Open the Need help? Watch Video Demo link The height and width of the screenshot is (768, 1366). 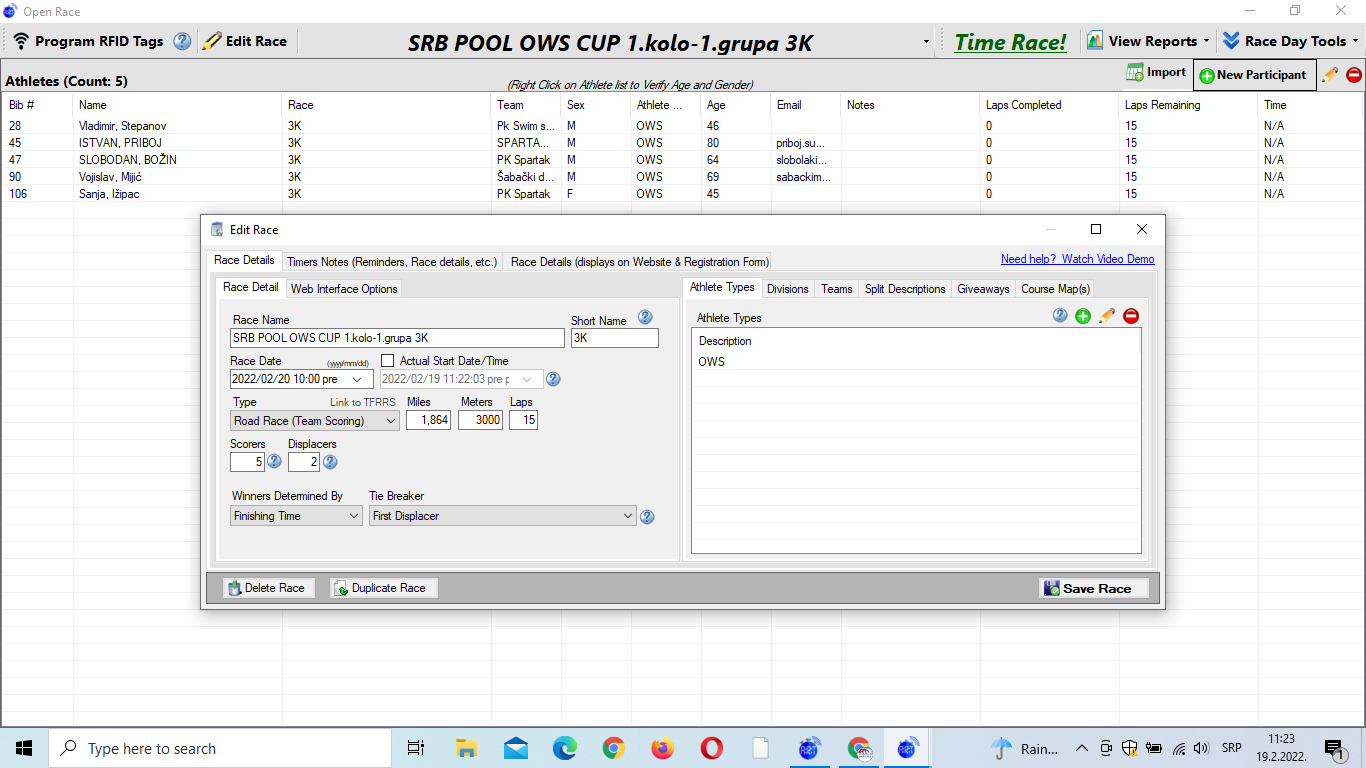(x=1077, y=259)
